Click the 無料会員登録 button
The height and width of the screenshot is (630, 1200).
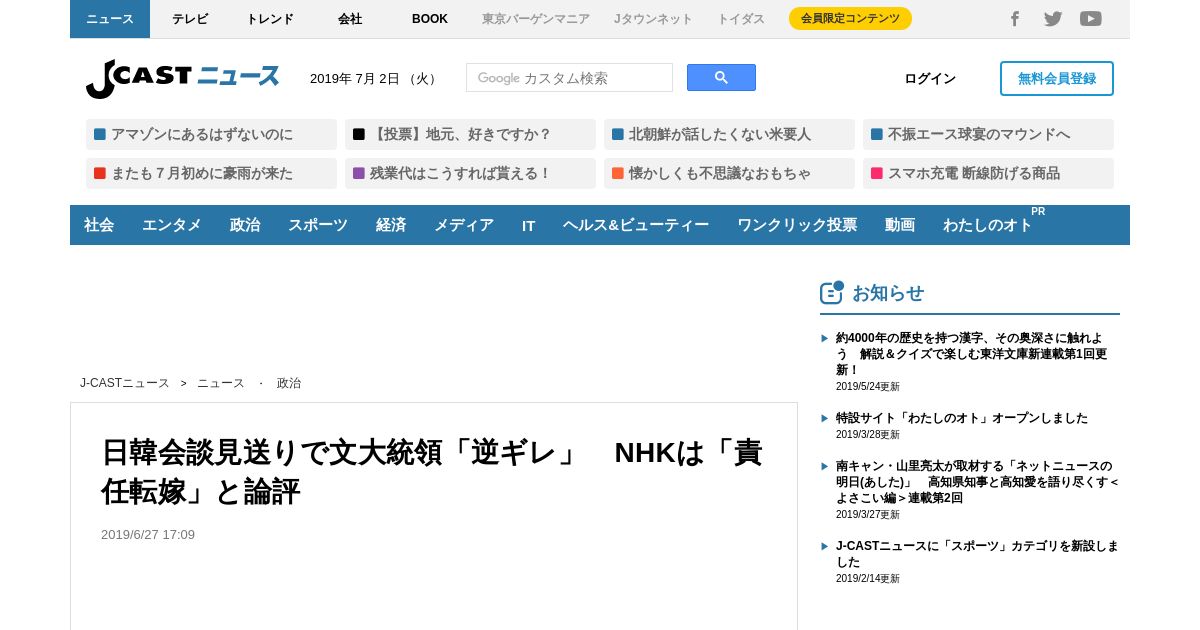point(1057,78)
